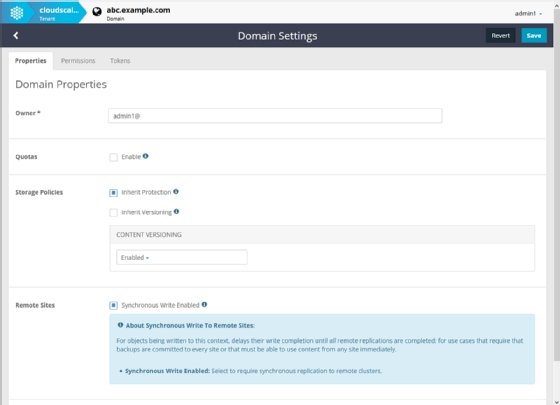
Task: Click the back arrow in Domain Settings header
Action: click(x=16, y=35)
